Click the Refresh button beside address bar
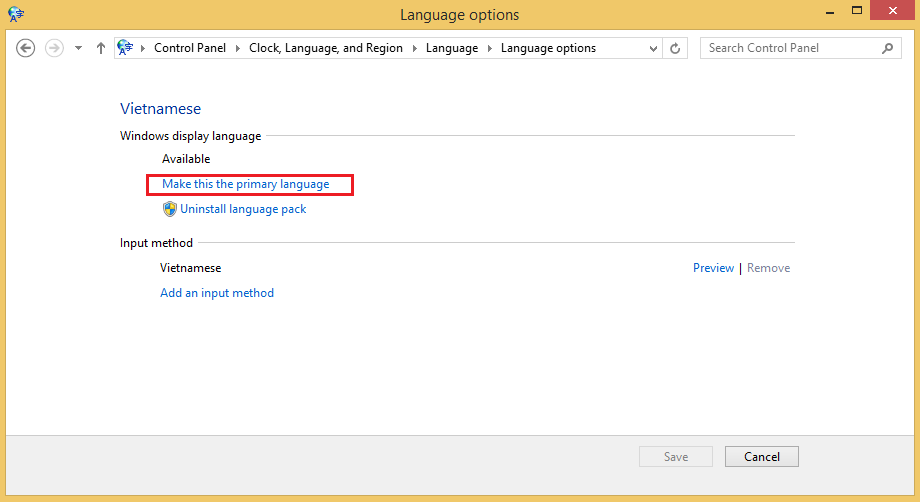 (676, 48)
